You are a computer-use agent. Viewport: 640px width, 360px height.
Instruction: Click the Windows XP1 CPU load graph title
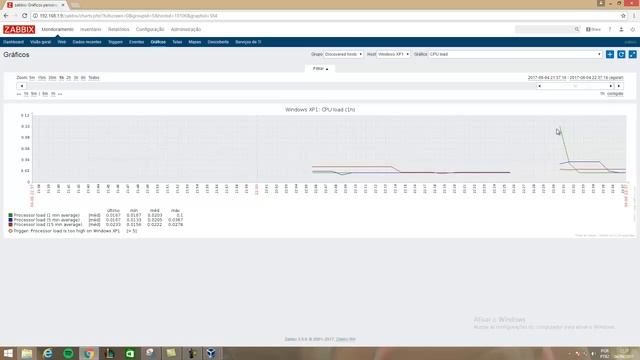click(320, 109)
